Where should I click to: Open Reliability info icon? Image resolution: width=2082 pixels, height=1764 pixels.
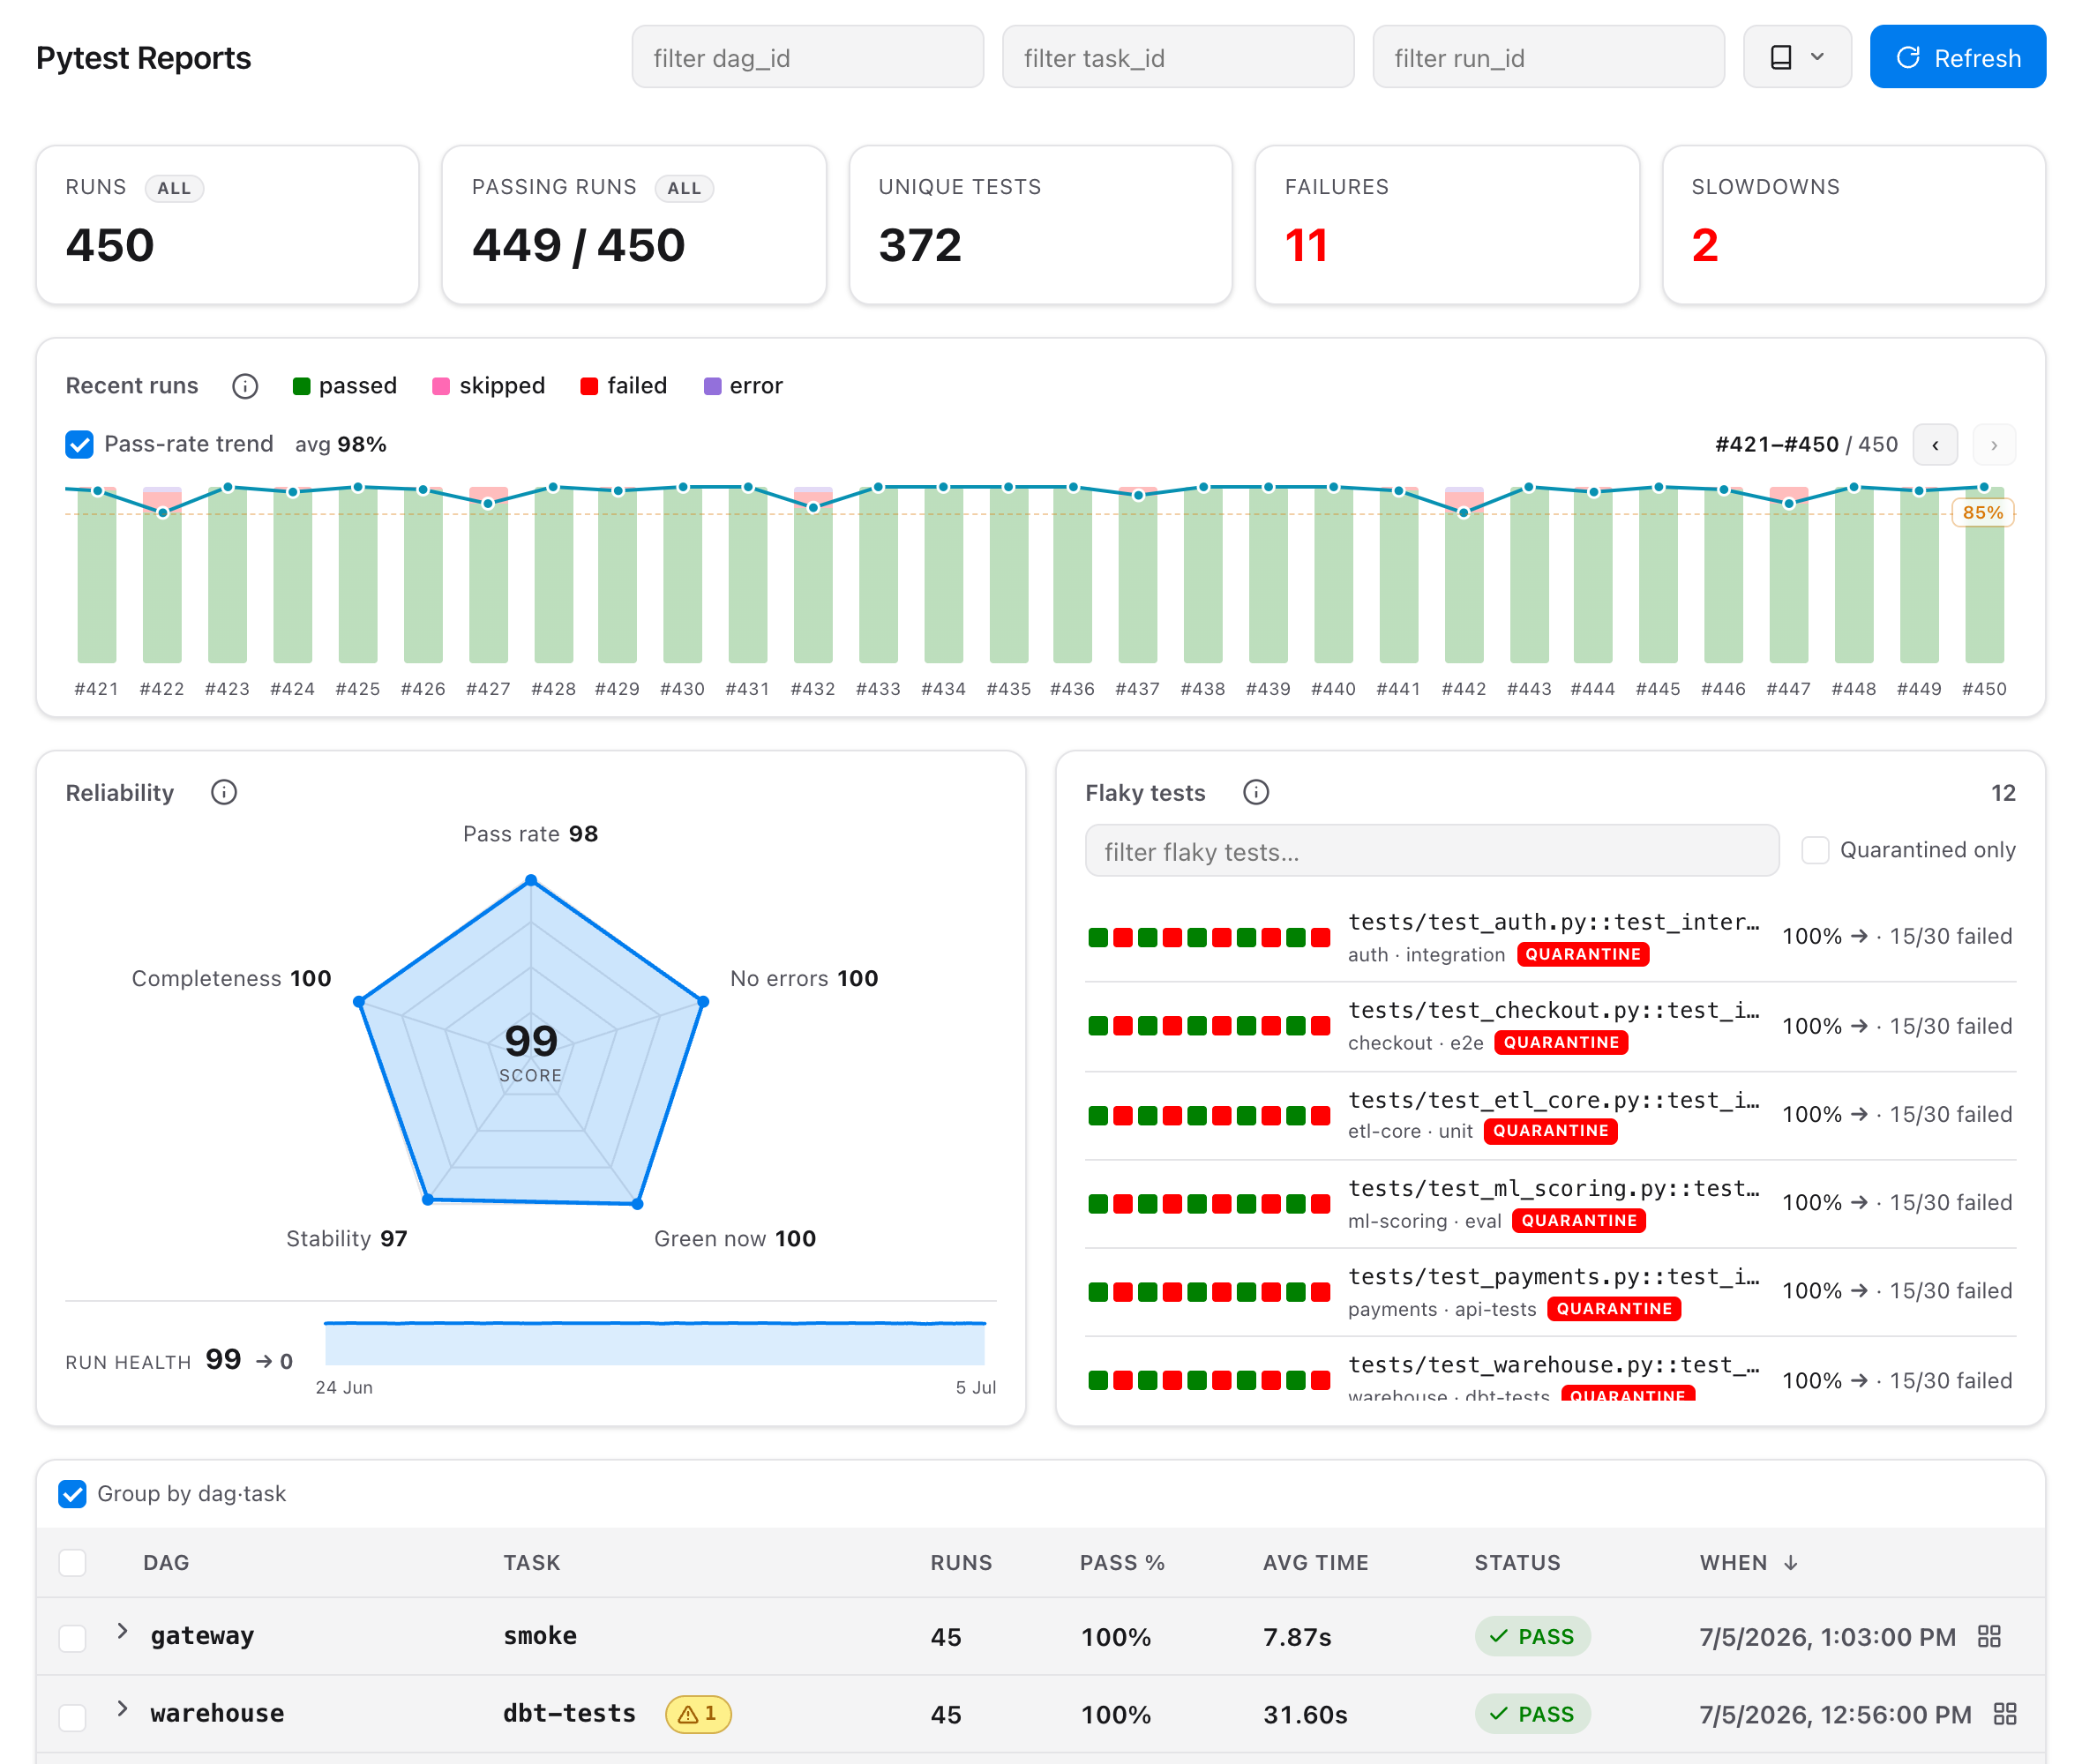pos(224,792)
